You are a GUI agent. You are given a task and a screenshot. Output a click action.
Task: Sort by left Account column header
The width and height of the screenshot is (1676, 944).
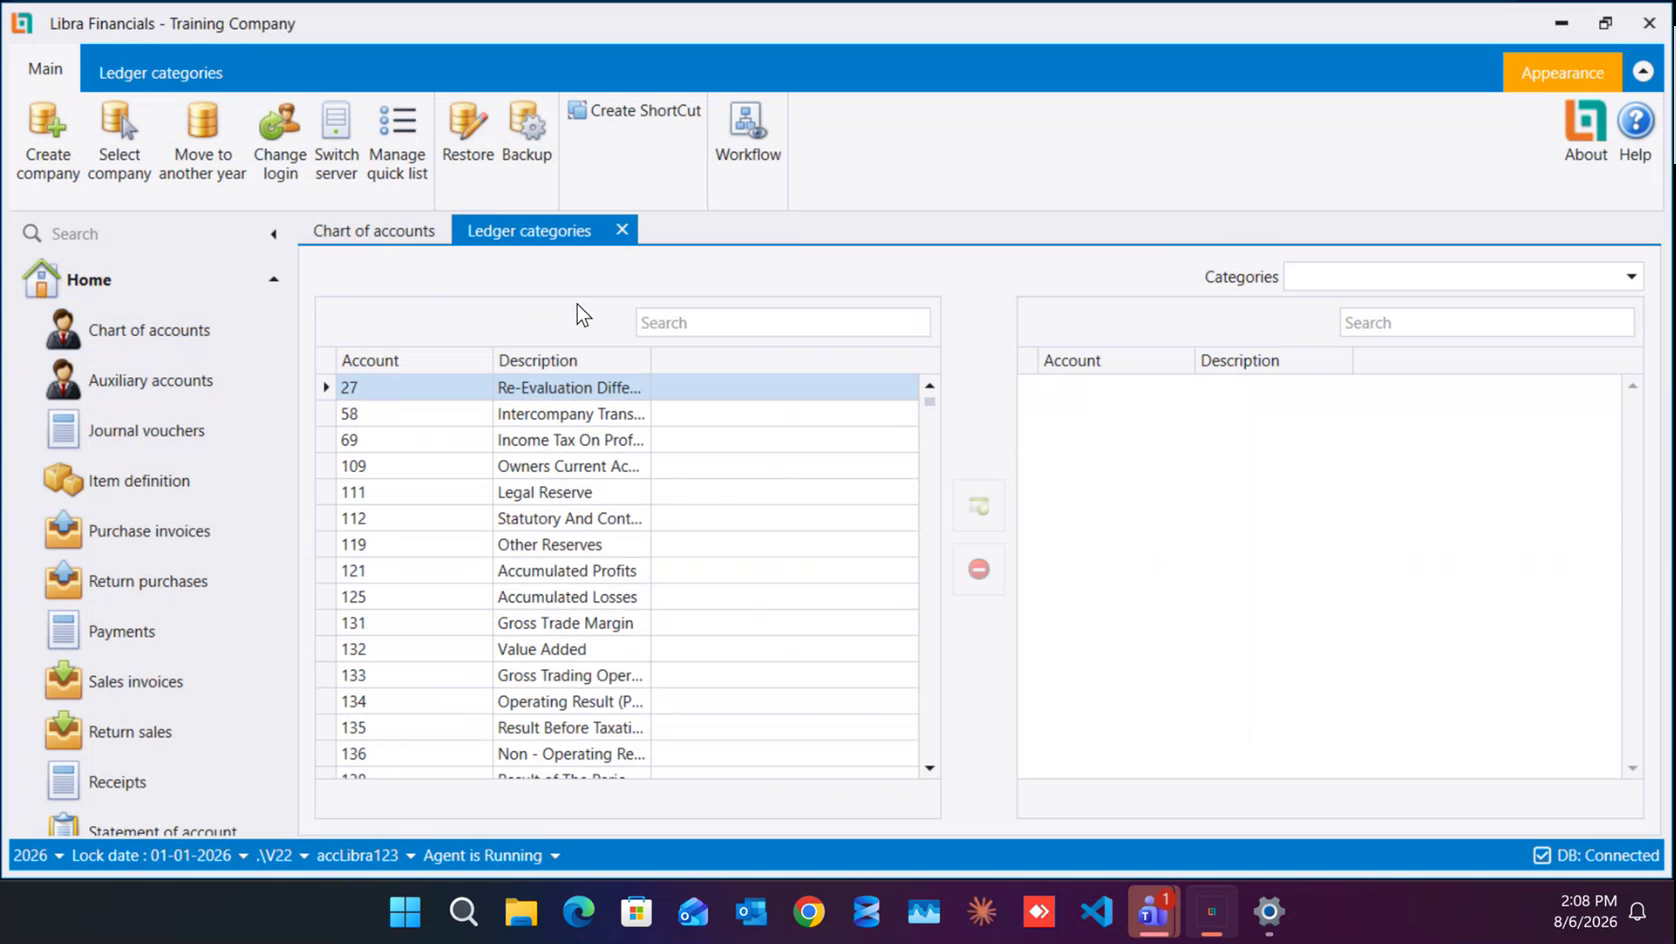tap(414, 361)
